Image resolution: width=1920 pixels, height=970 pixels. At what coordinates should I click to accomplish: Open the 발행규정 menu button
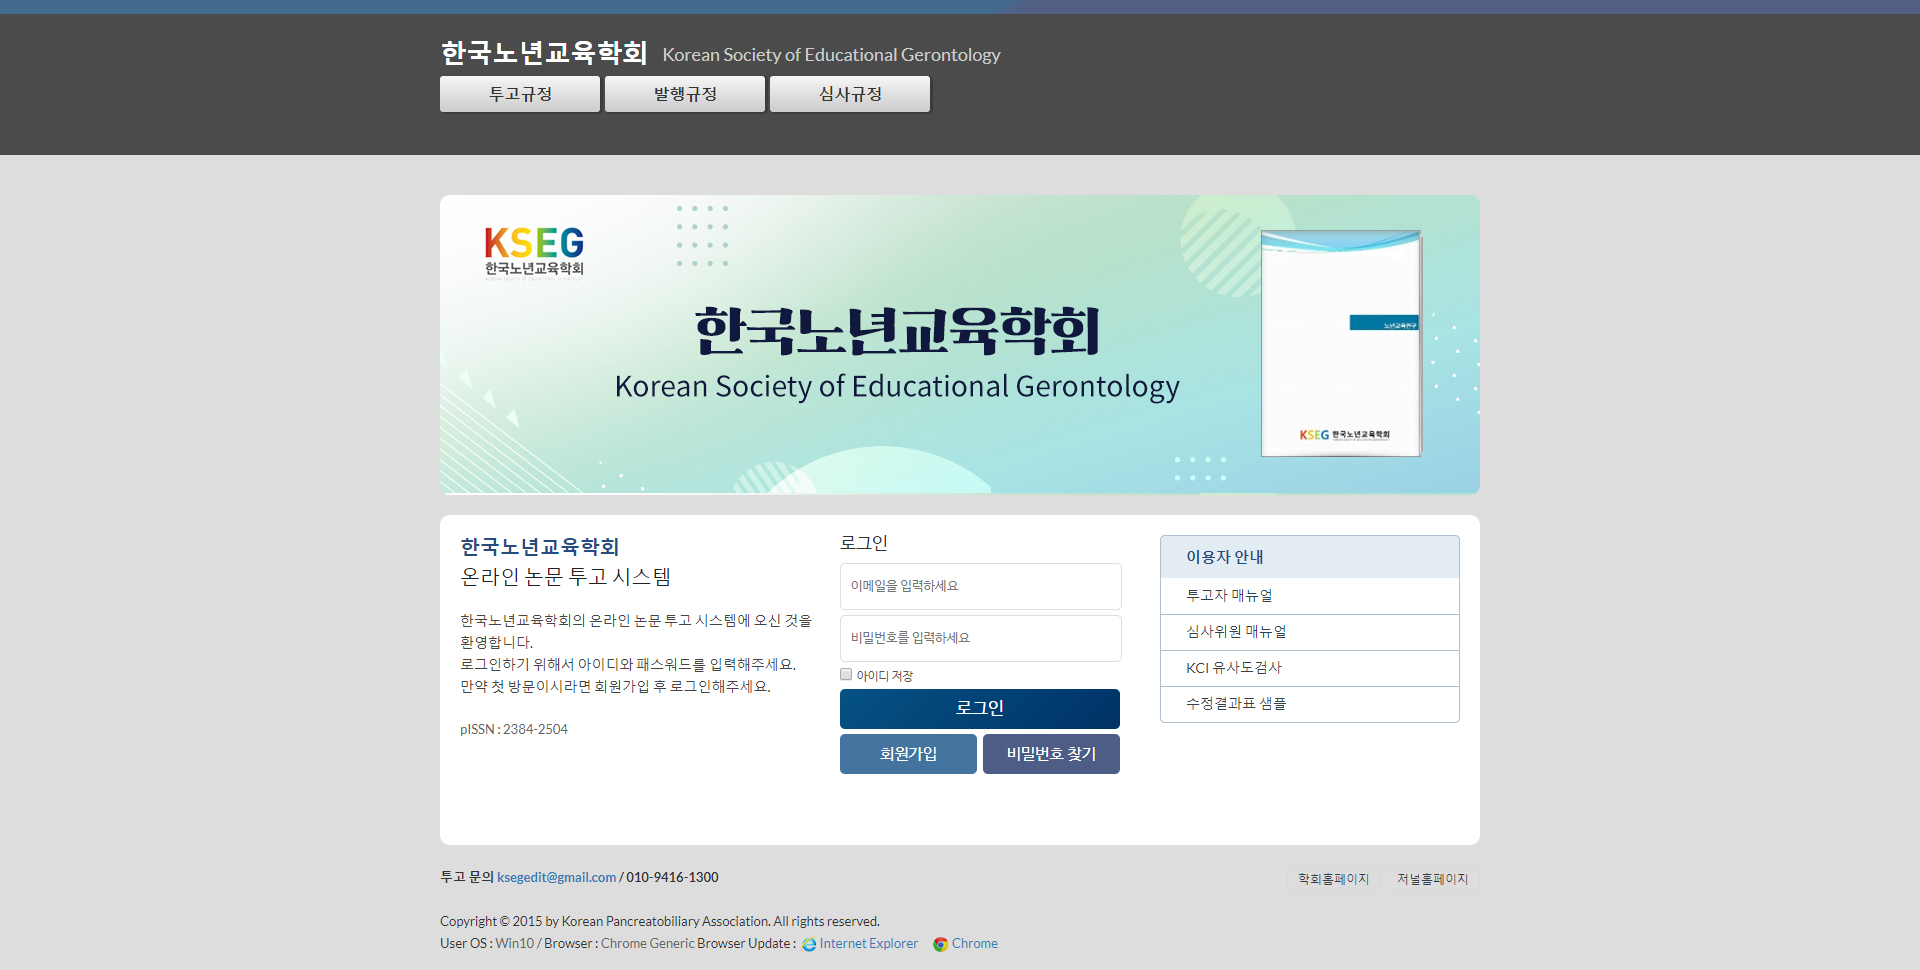pyautogui.click(x=685, y=94)
